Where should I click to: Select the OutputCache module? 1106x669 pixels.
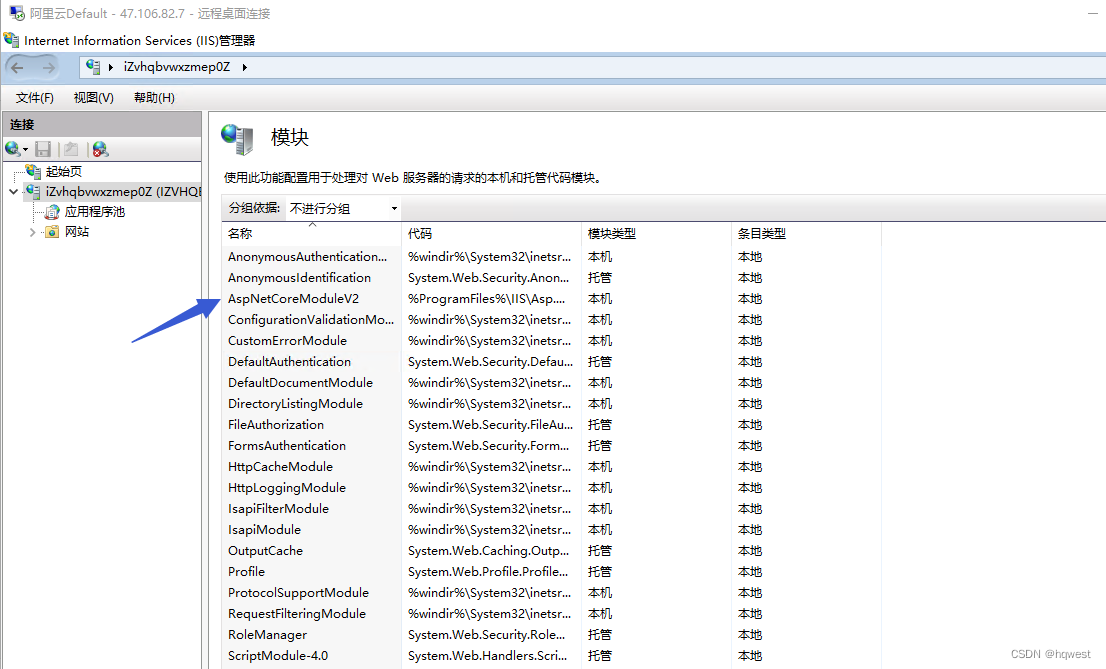click(x=265, y=550)
